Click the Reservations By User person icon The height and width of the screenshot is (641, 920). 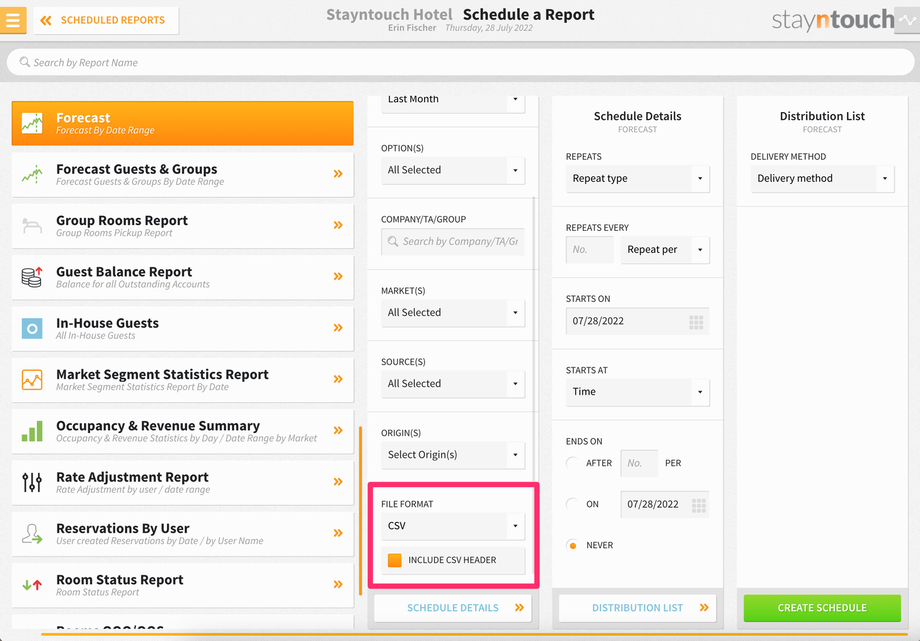[32, 534]
